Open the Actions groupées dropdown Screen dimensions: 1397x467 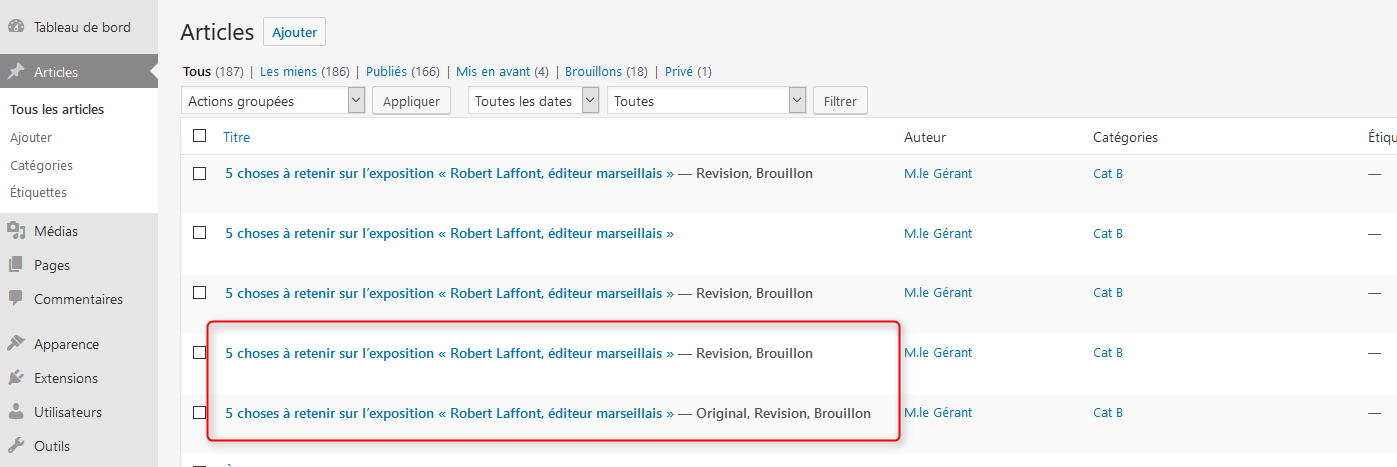(x=273, y=101)
